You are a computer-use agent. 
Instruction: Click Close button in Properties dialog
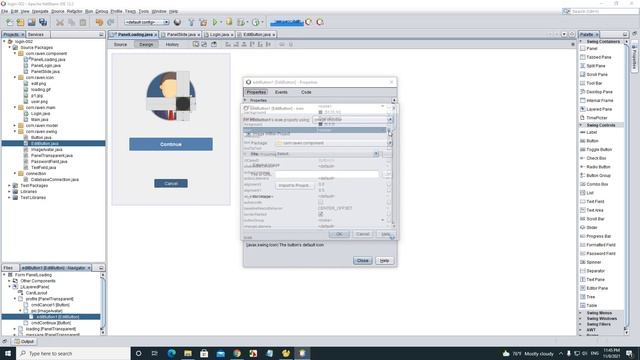click(x=362, y=260)
